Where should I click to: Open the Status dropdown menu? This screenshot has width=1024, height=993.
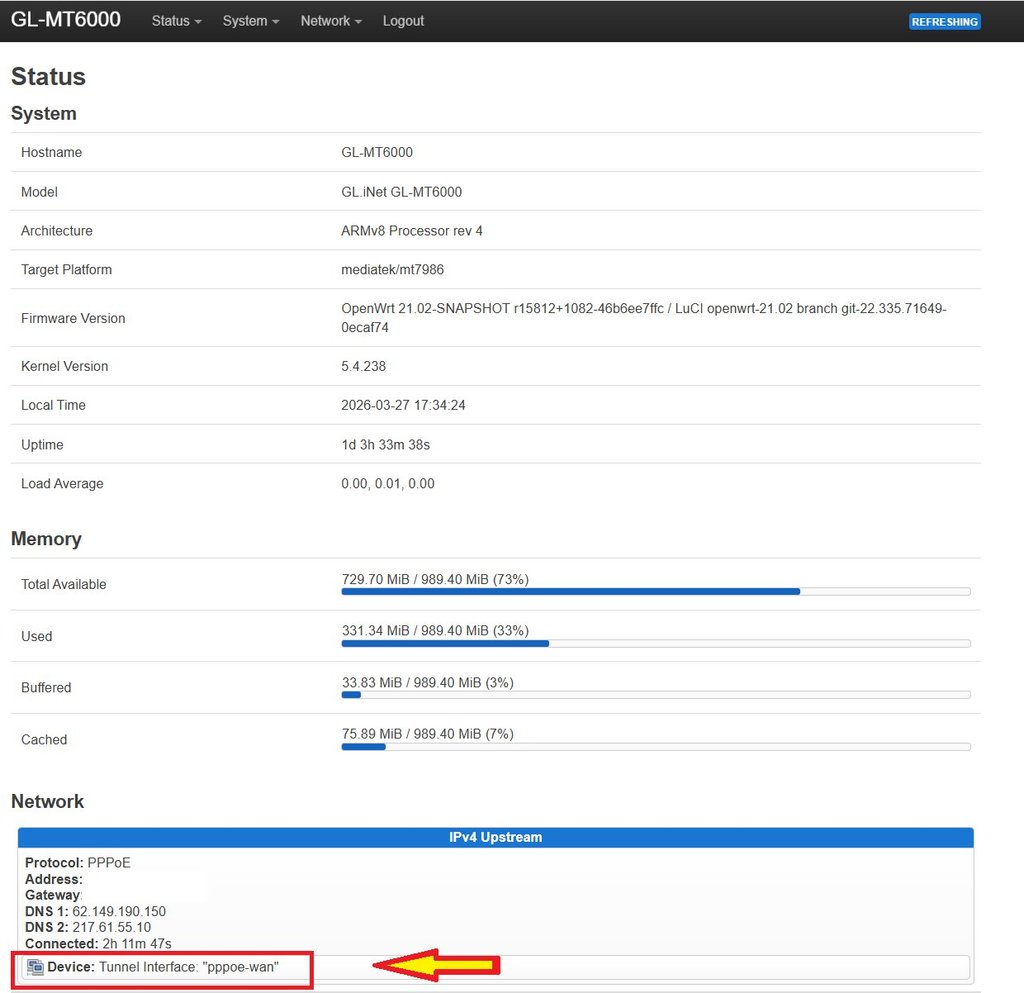coord(176,21)
